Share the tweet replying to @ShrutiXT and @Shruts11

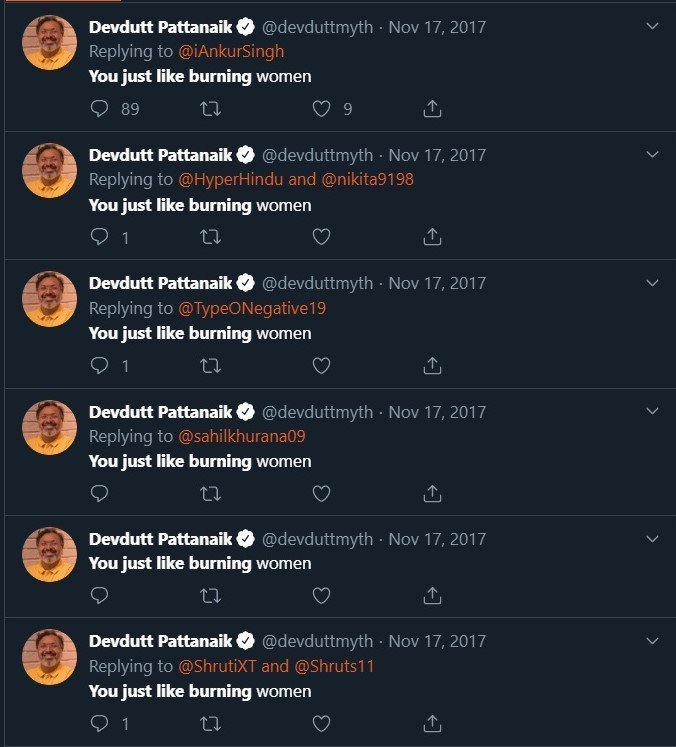(x=432, y=723)
